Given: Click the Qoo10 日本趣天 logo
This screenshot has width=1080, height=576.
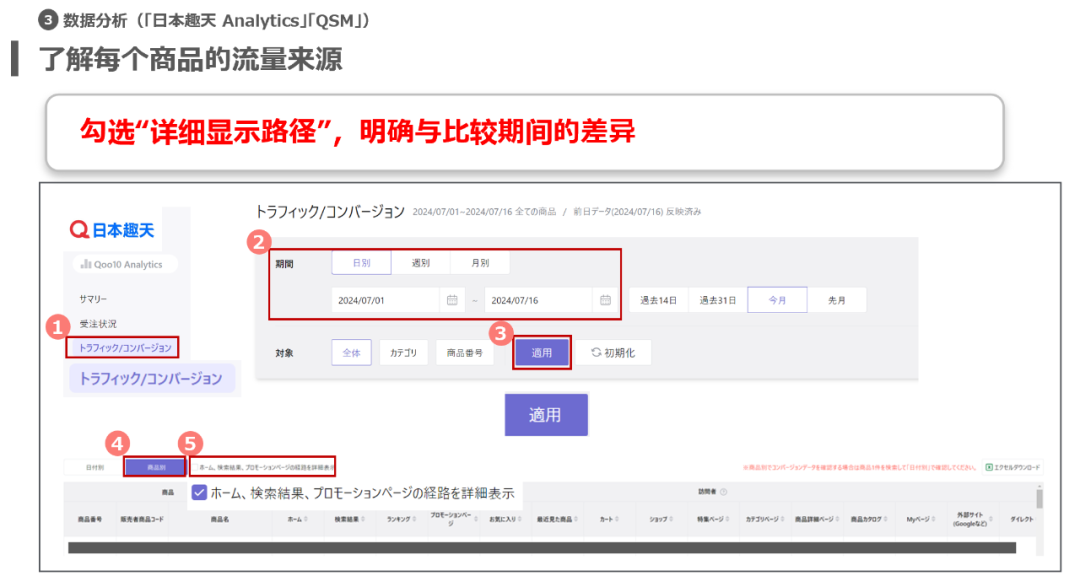Looking at the screenshot, I should click(x=114, y=230).
